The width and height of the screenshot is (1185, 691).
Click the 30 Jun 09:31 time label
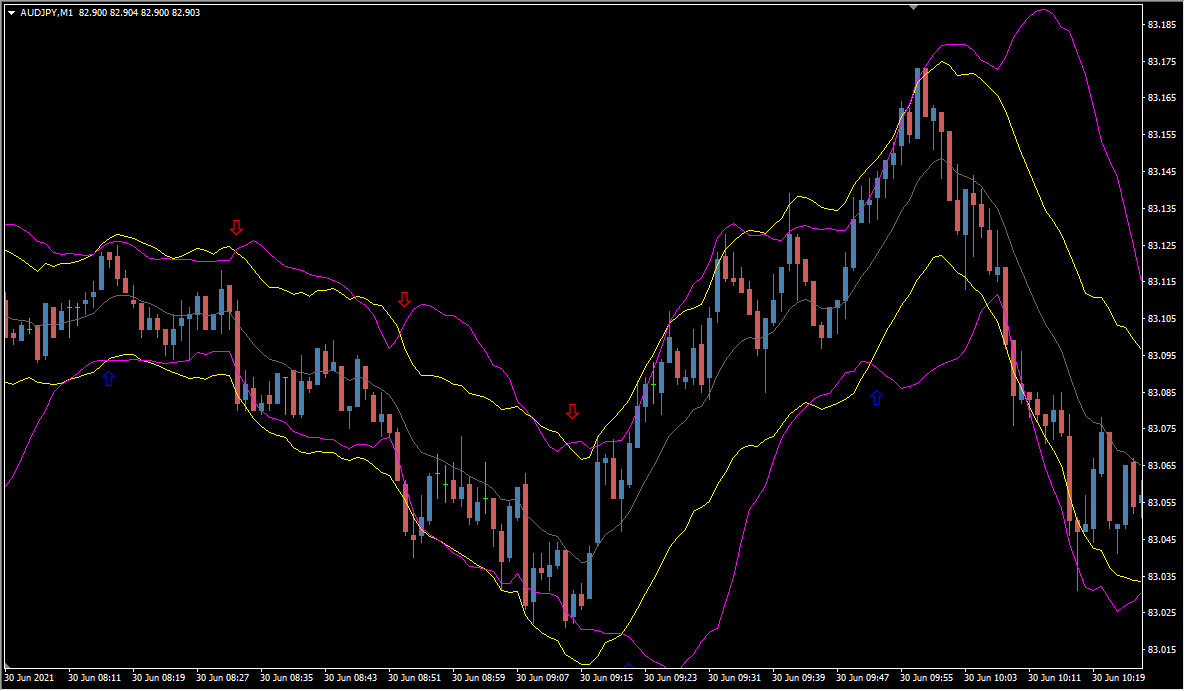735,678
